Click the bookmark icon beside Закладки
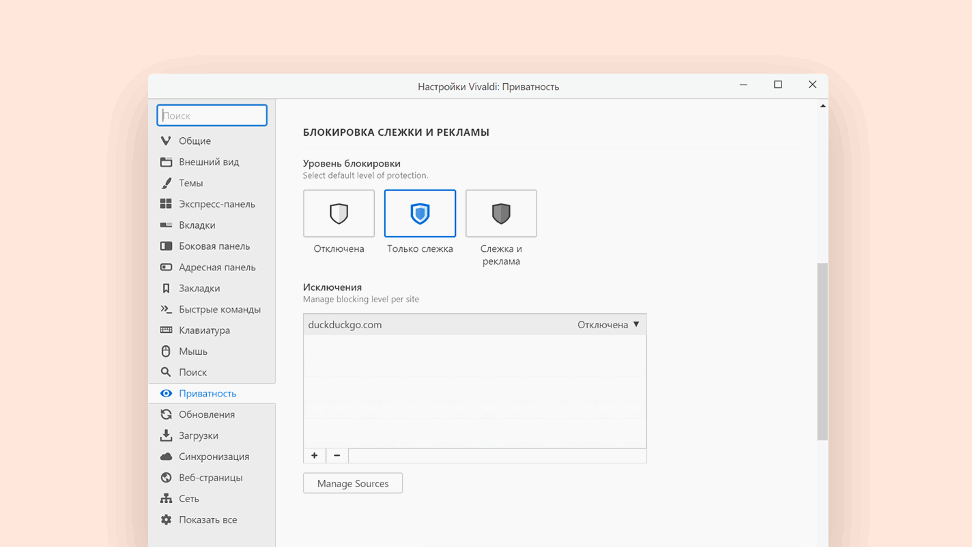972x547 pixels. [x=166, y=288]
